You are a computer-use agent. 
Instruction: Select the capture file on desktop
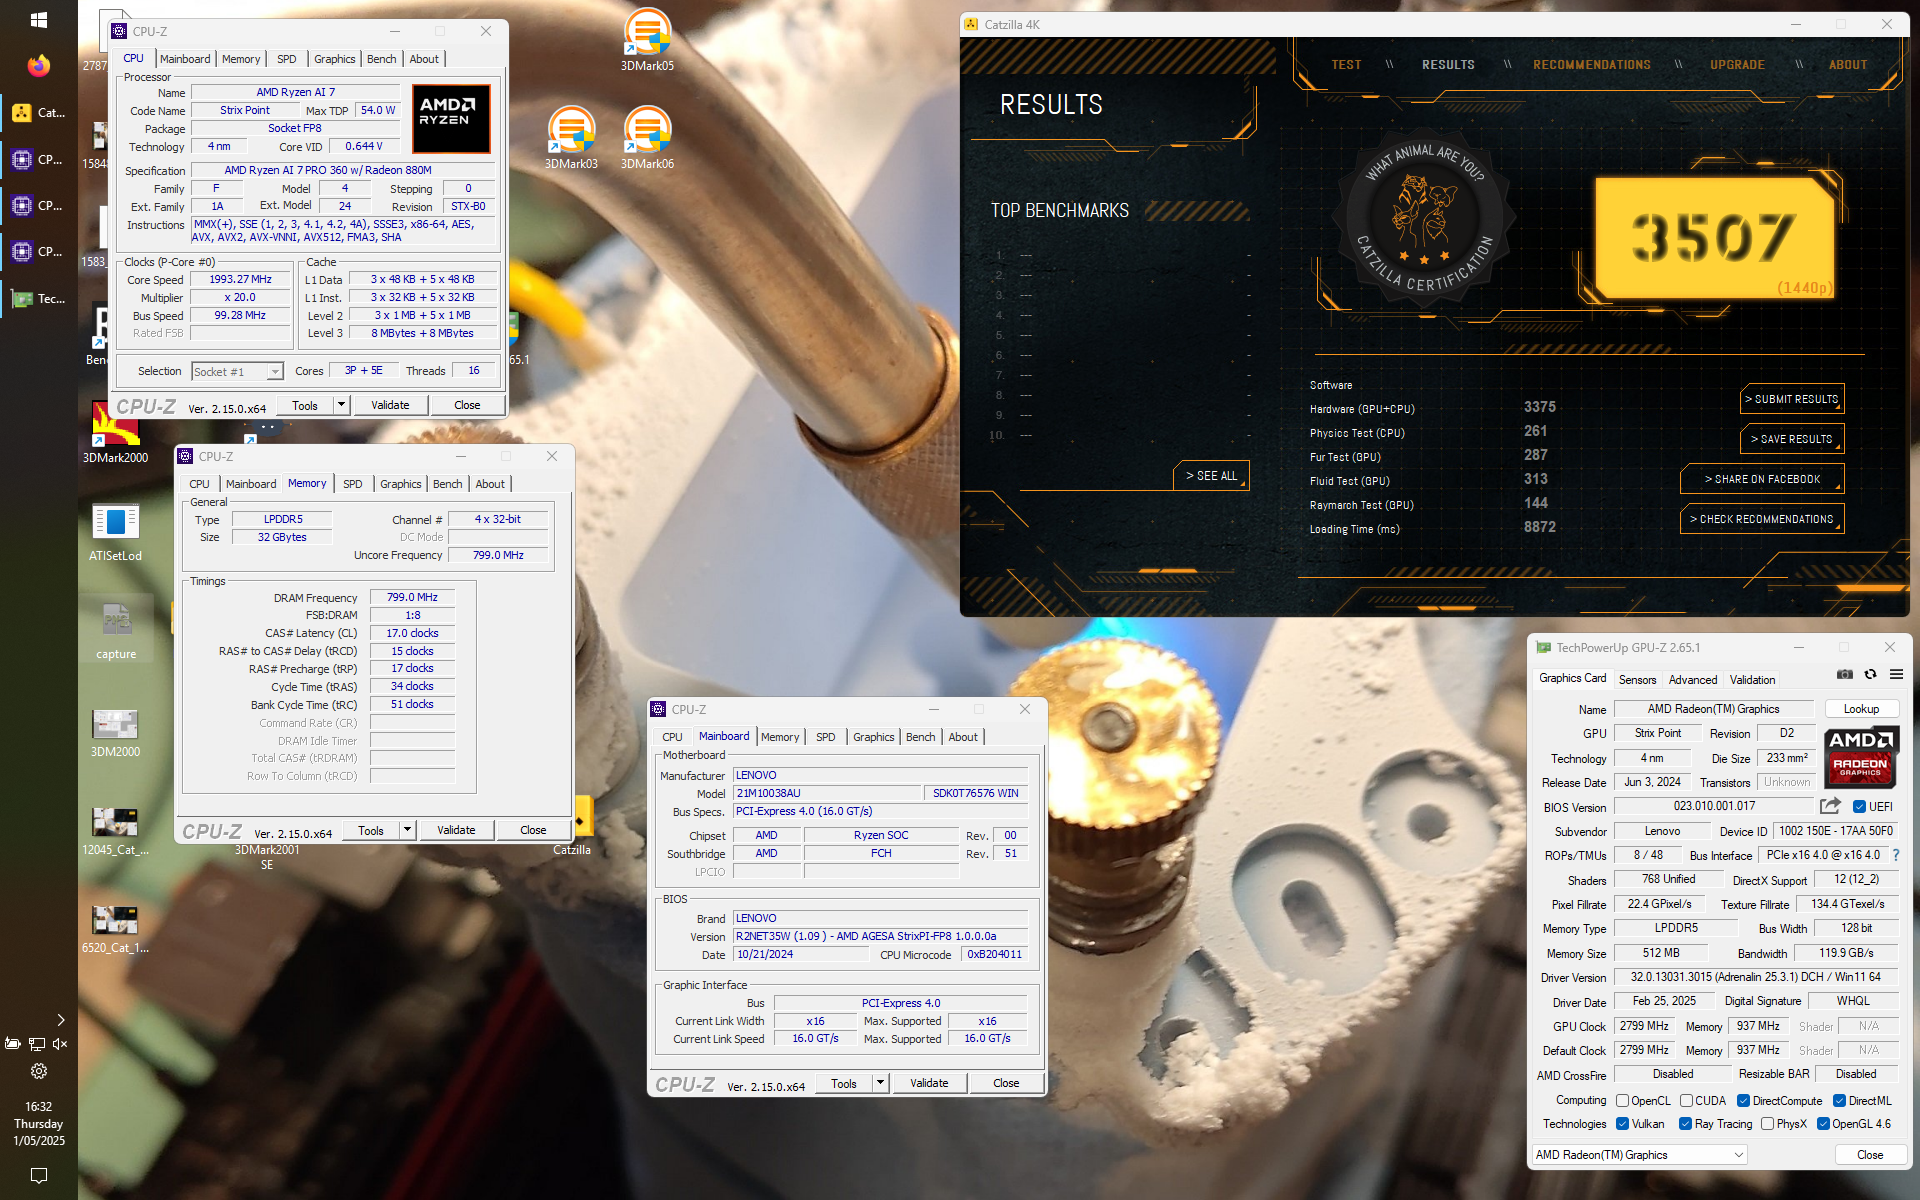[116, 630]
